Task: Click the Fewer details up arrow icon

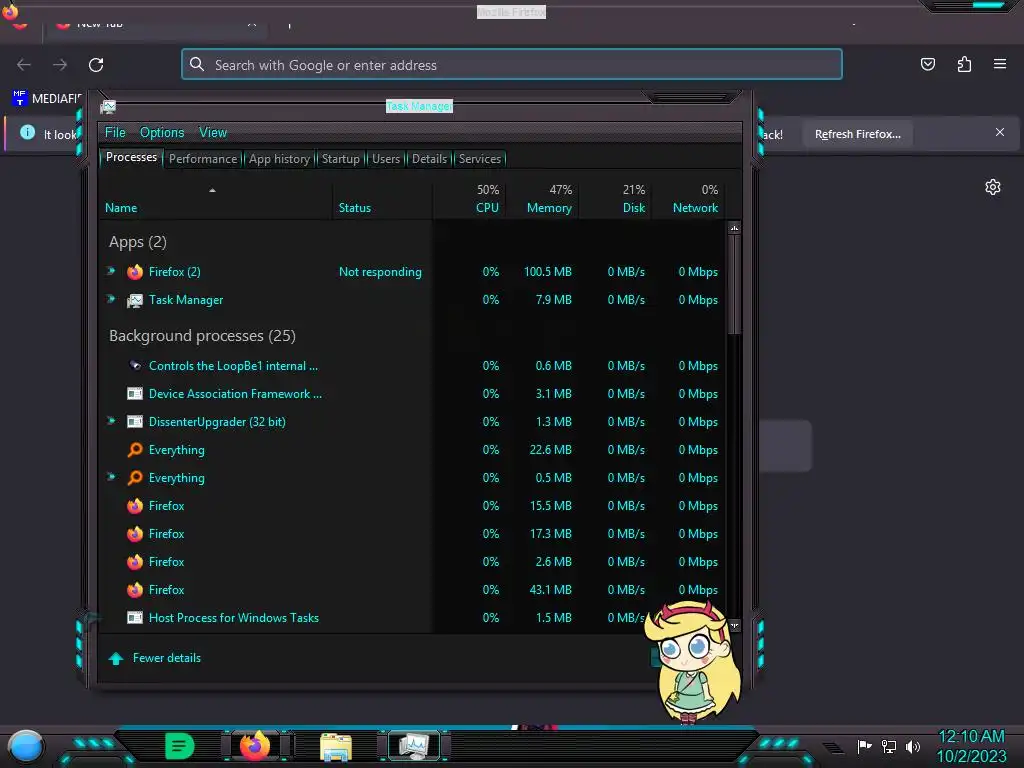Action: point(116,658)
